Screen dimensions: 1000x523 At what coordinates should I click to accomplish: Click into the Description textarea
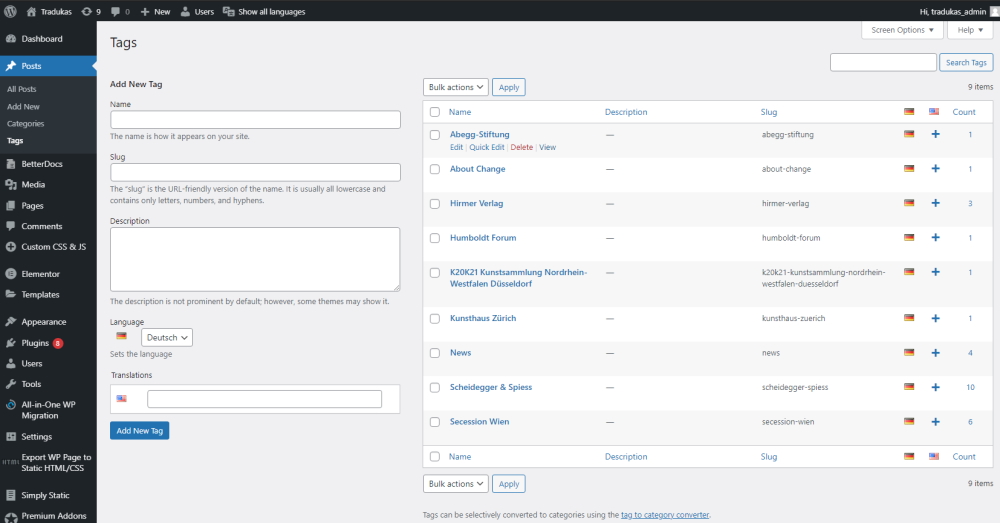point(255,260)
